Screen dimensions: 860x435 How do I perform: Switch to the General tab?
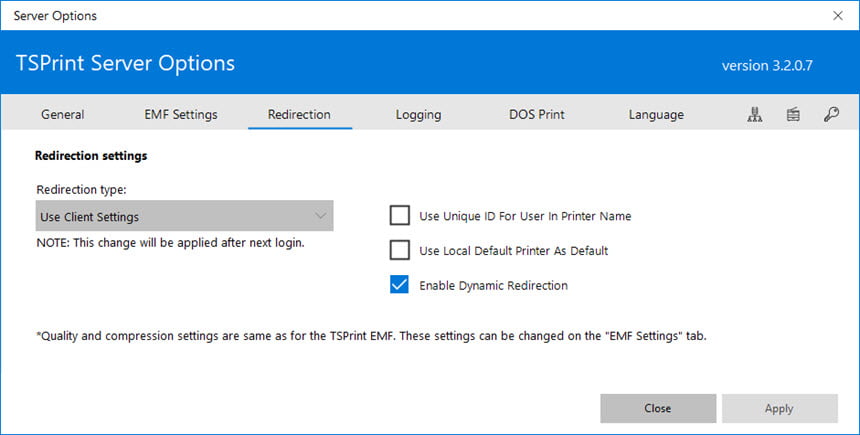[63, 114]
